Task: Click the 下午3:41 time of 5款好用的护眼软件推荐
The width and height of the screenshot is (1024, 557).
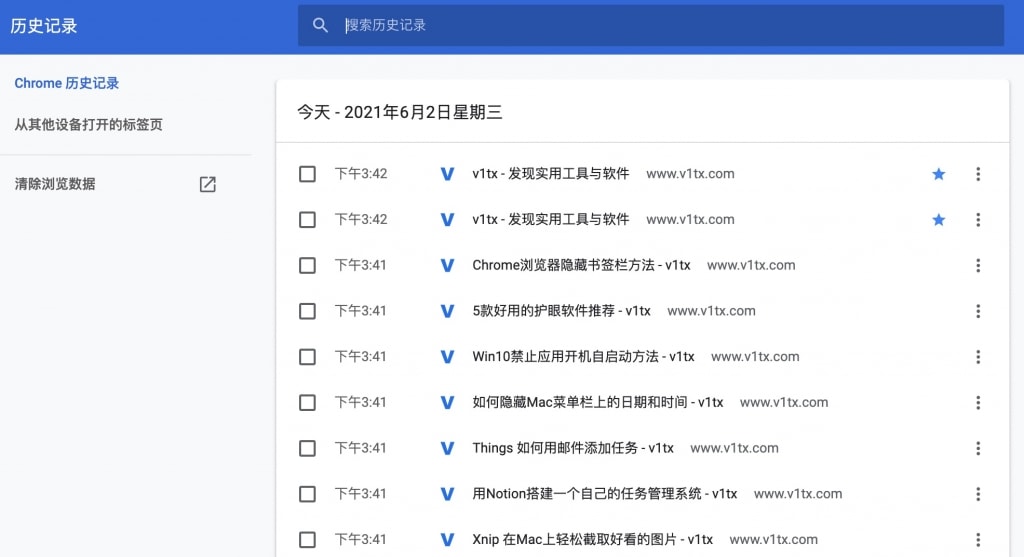Action: [x=360, y=311]
